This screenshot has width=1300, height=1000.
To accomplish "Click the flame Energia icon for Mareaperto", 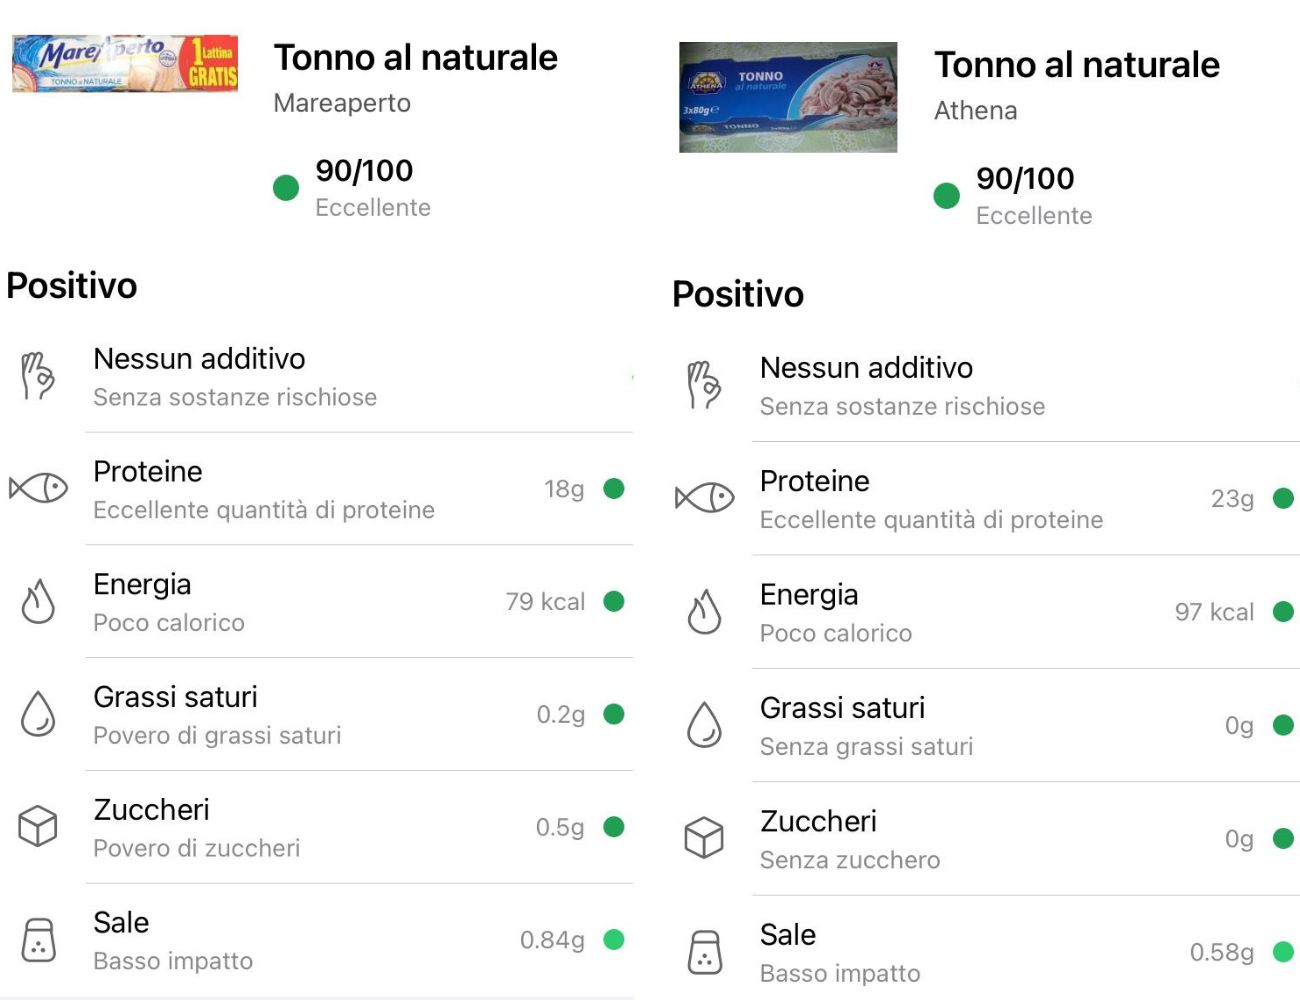I will point(37,601).
